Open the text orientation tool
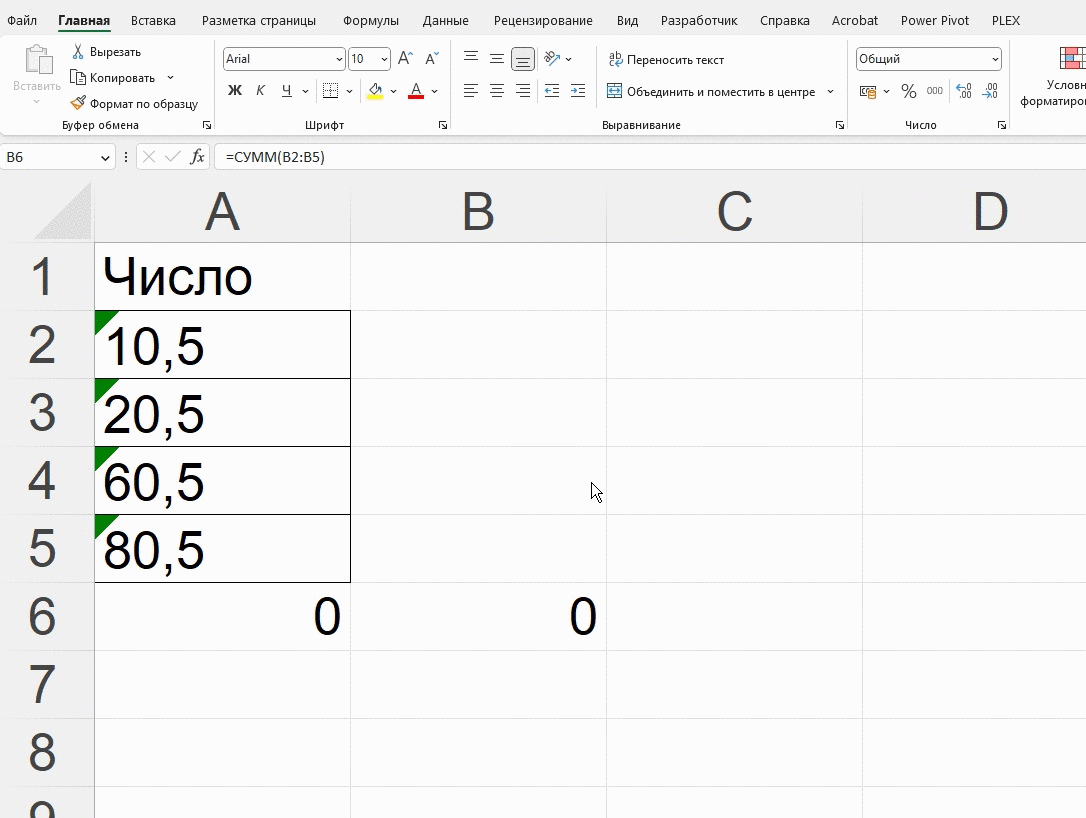 tap(551, 59)
